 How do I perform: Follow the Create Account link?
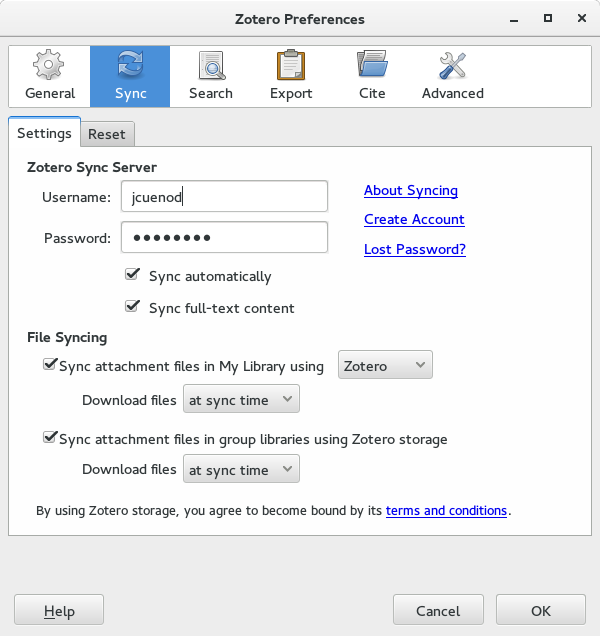(x=414, y=219)
